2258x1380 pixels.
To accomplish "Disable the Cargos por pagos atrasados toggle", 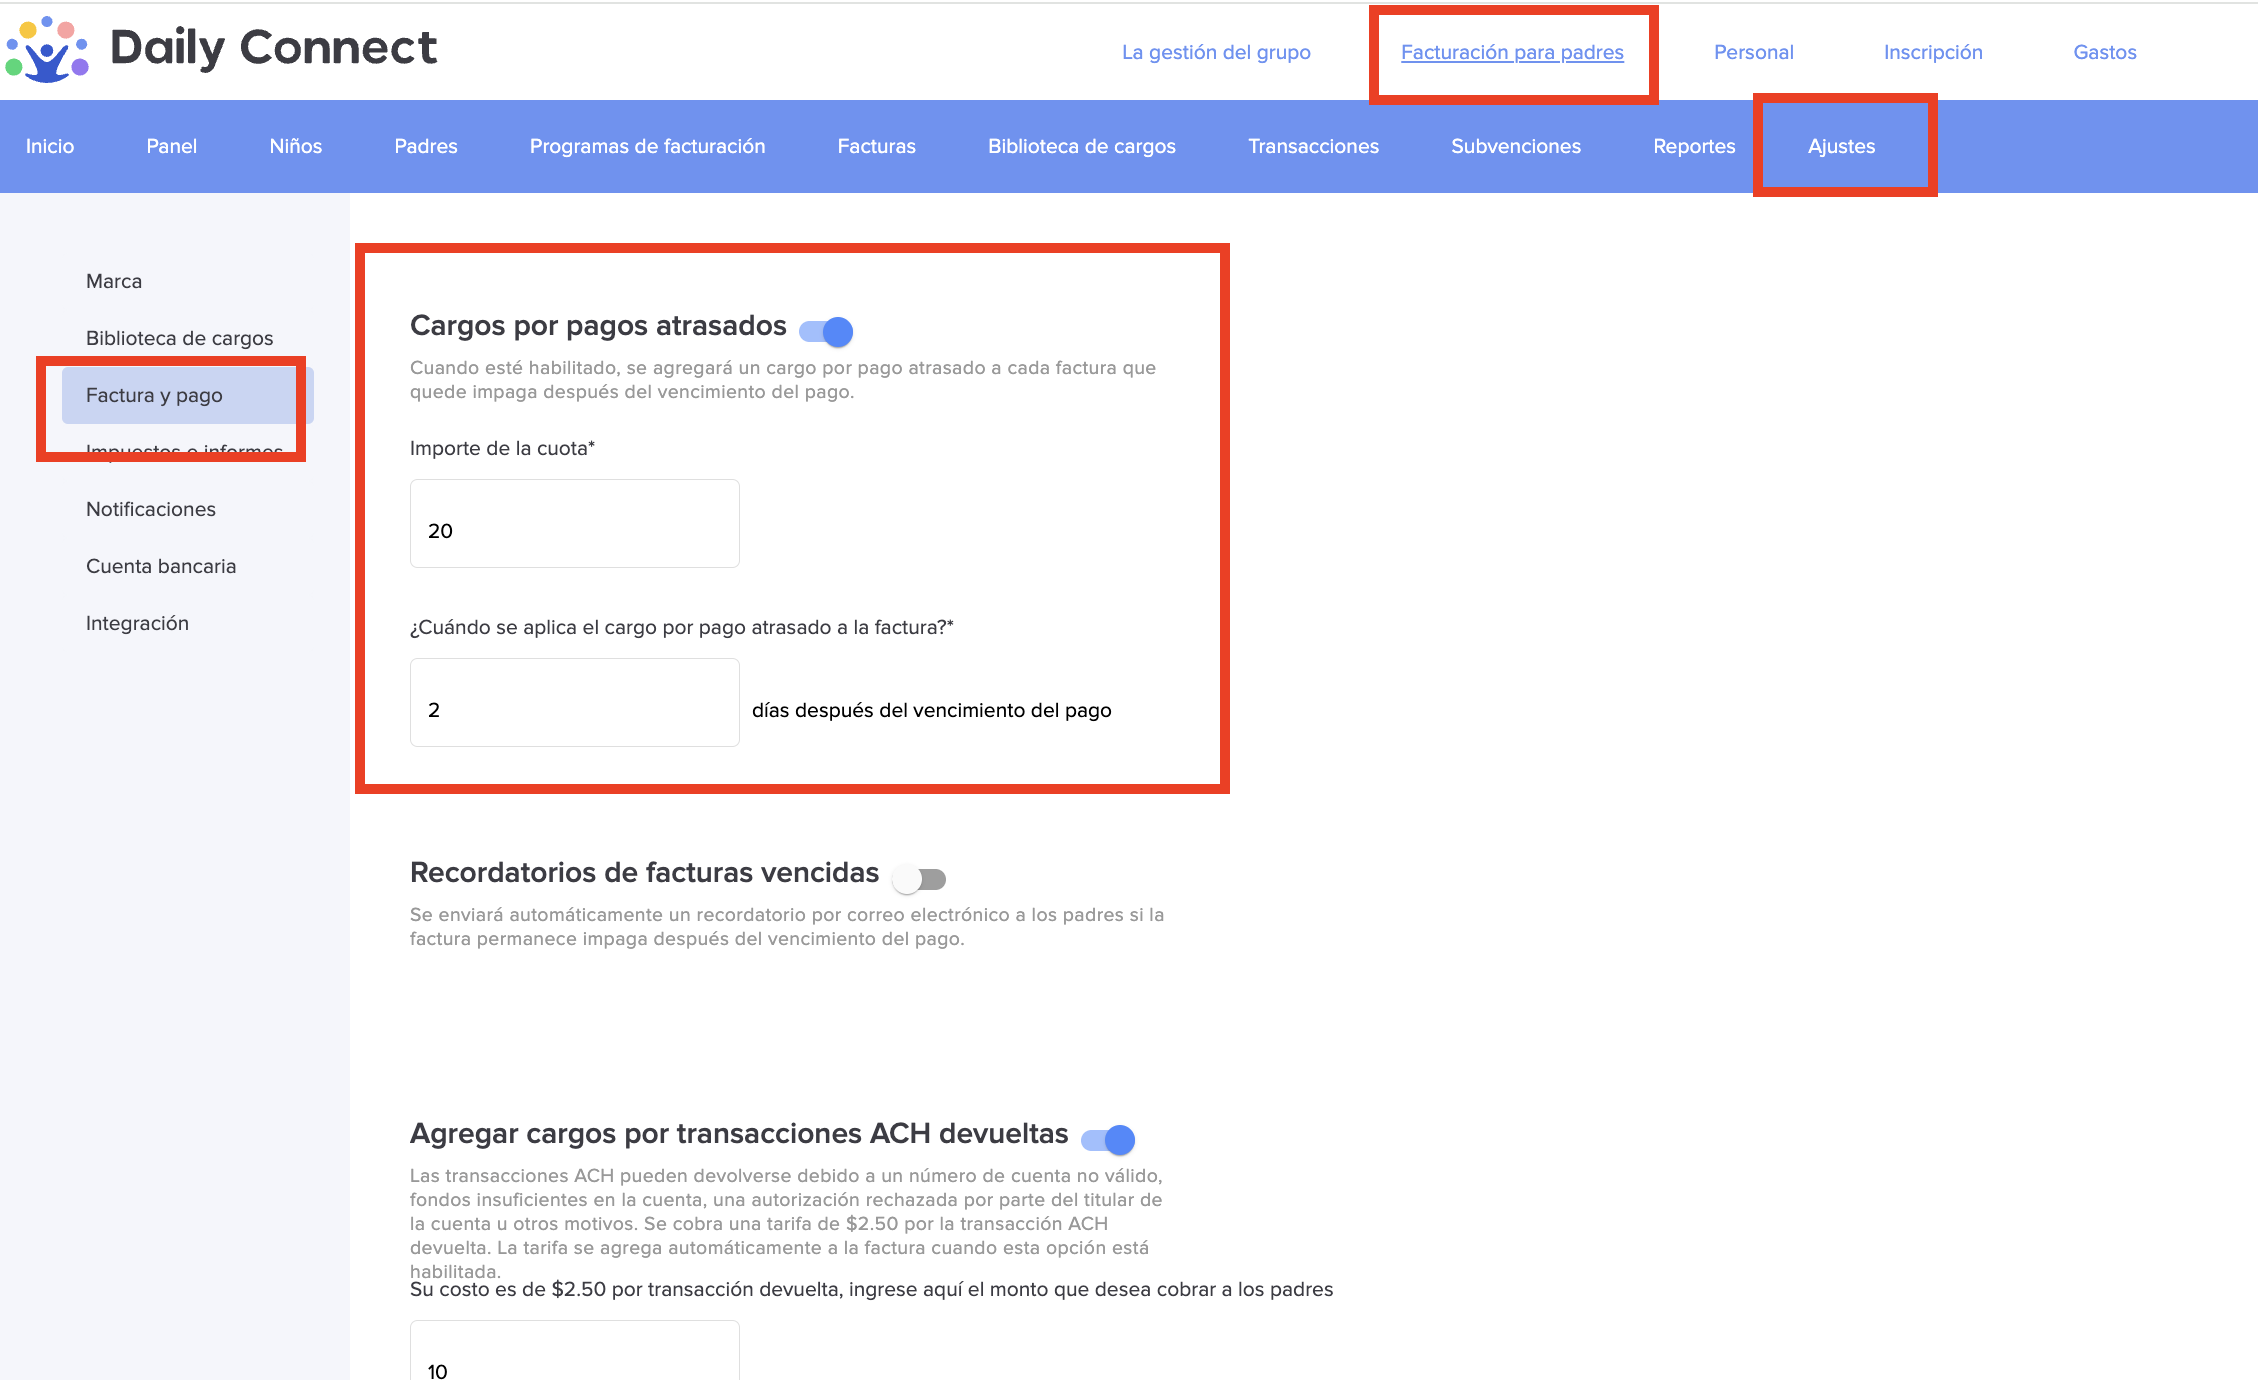I will coord(826,331).
